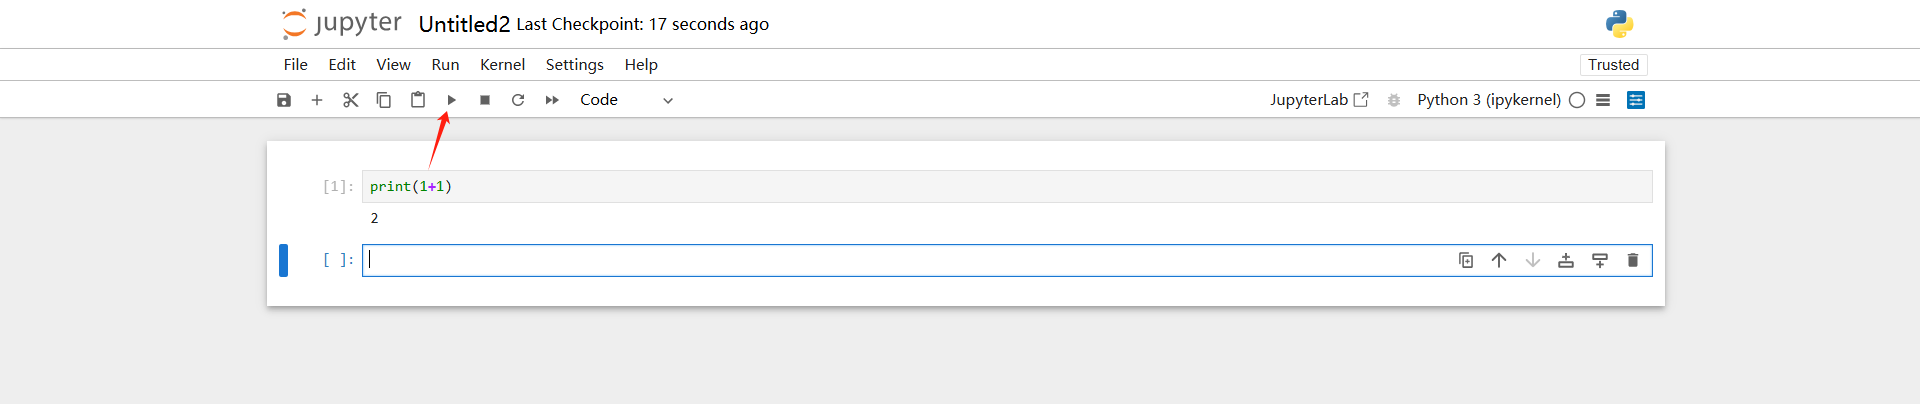Move the active cell up with the arrow
The image size is (1920, 404).
(x=1499, y=260)
